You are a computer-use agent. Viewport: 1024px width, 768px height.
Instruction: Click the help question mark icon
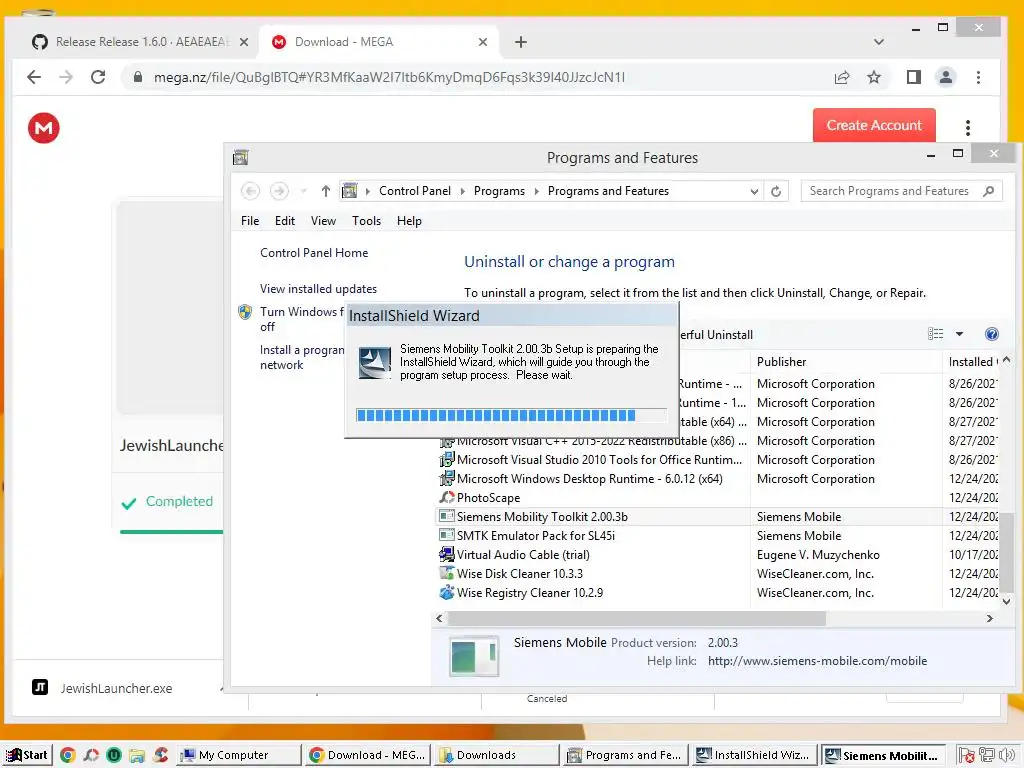click(x=991, y=334)
